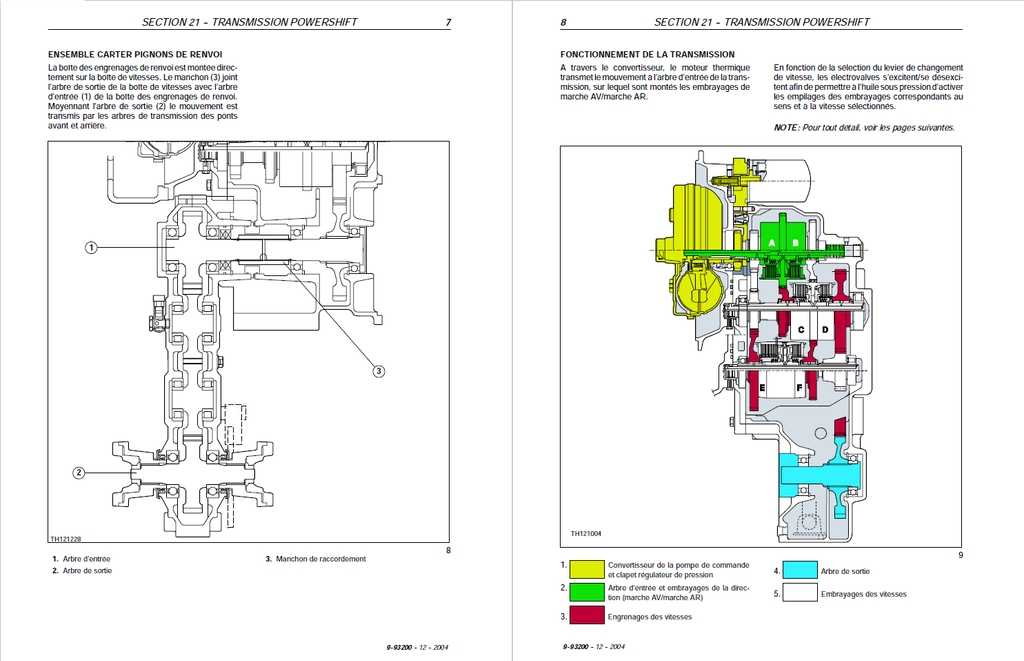Image resolution: width=1024 pixels, height=661 pixels.
Task: Click the heading 'FONCTIONNEMENT DE LA TRANSMISSION'
Action: tap(647, 55)
